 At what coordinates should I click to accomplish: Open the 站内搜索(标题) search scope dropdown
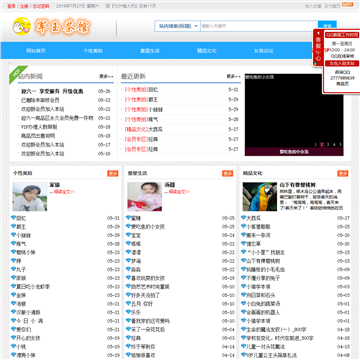[177, 26]
